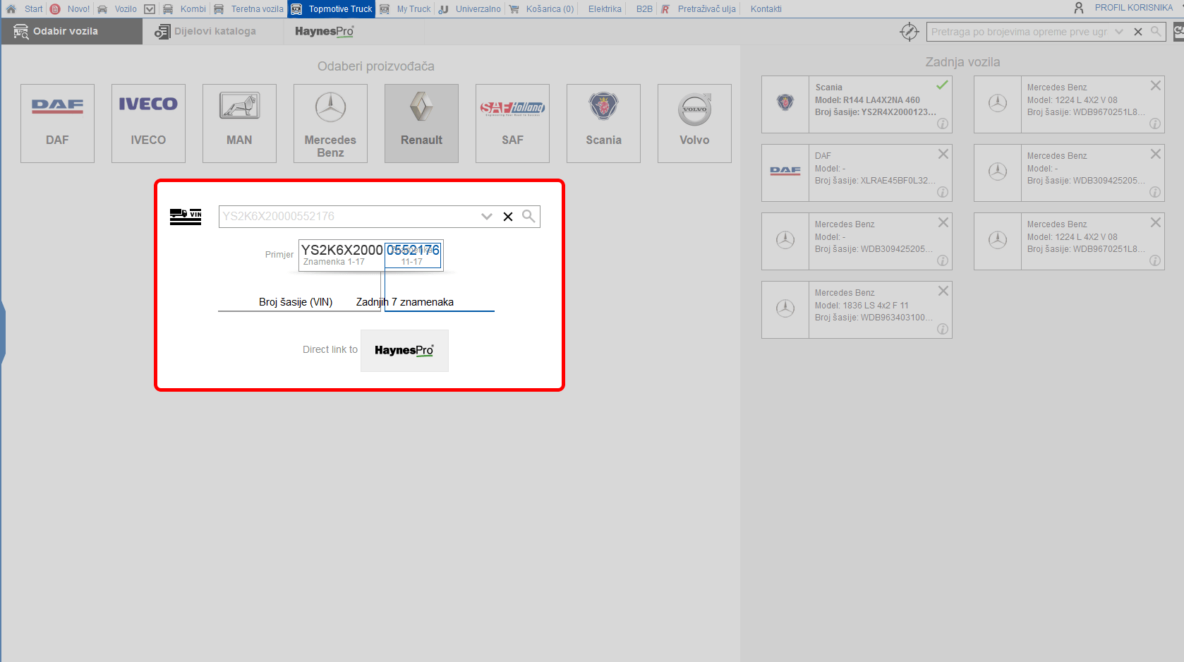Choose the Mercedes Benz manufacturer tile
The image size is (1184, 662).
pyautogui.click(x=330, y=123)
